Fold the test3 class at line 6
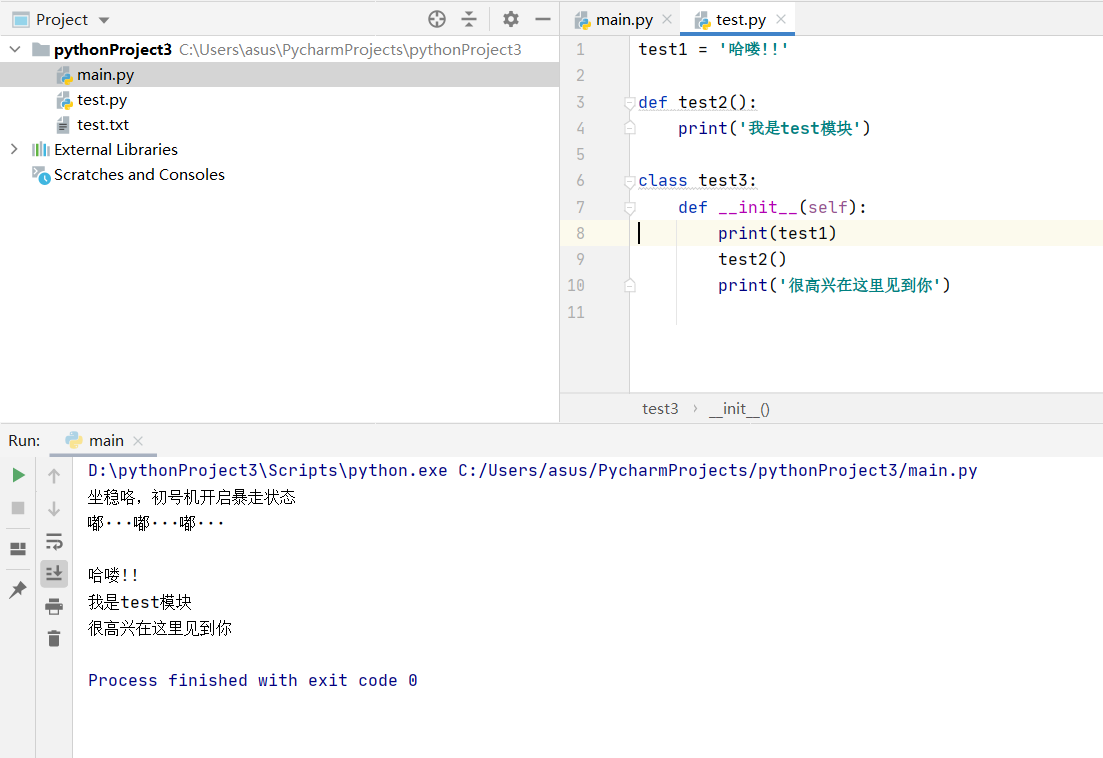 point(630,181)
